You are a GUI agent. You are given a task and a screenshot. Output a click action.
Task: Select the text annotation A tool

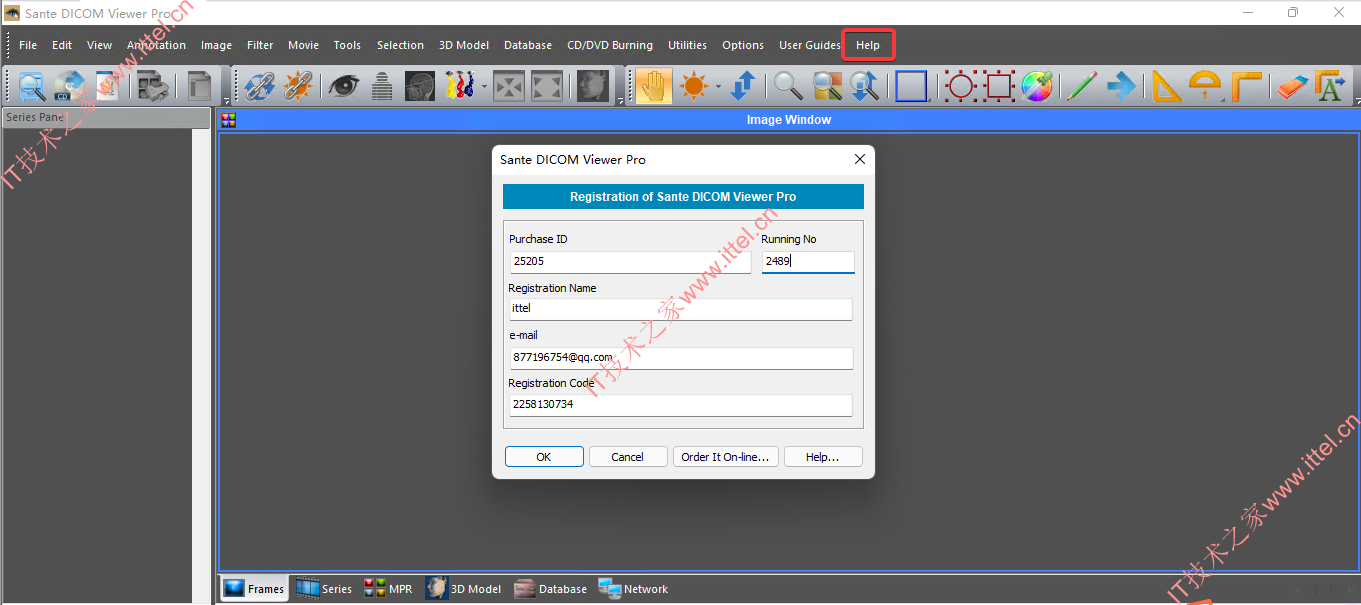(x=1329, y=86)
